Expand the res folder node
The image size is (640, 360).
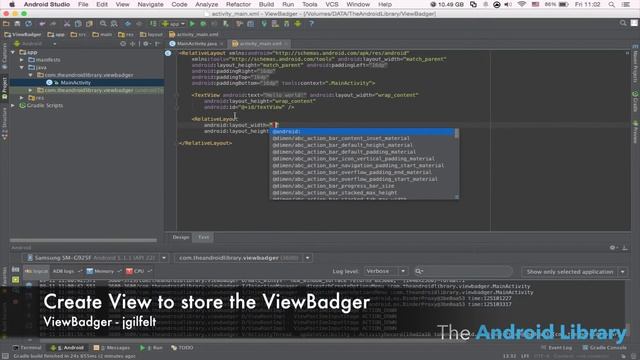[x=22, y=98]
